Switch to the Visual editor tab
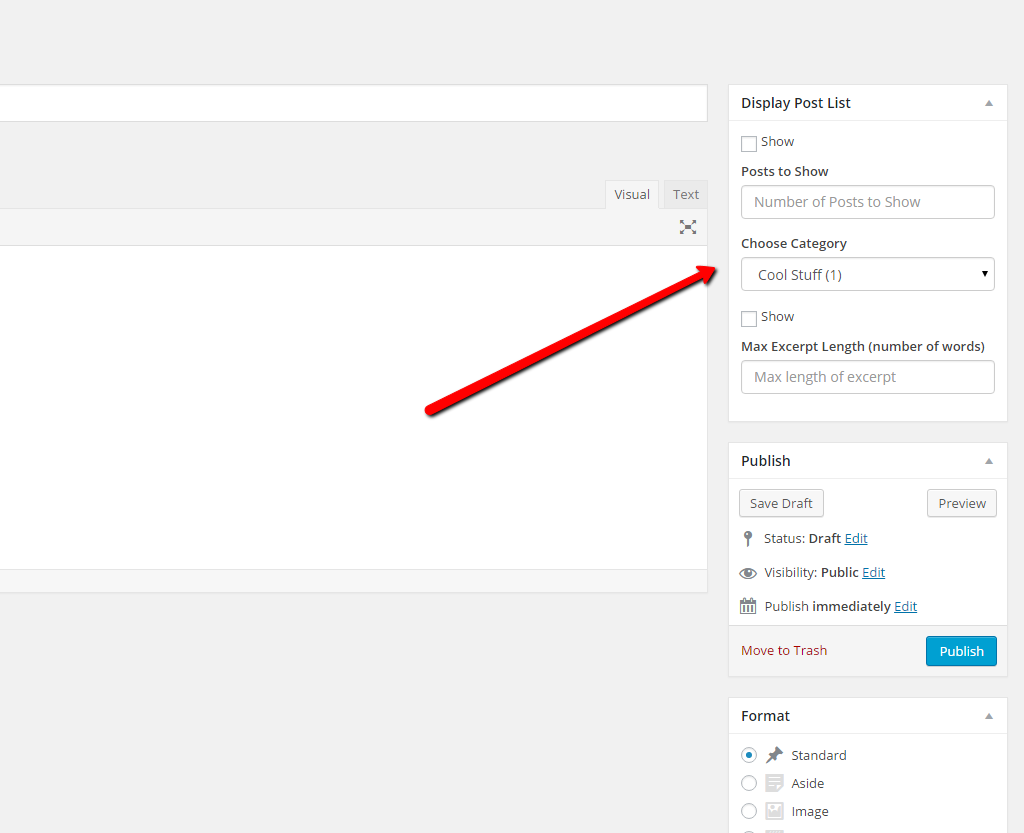The width and height of the screenshot is (1024, 833). tap(631, 195)
